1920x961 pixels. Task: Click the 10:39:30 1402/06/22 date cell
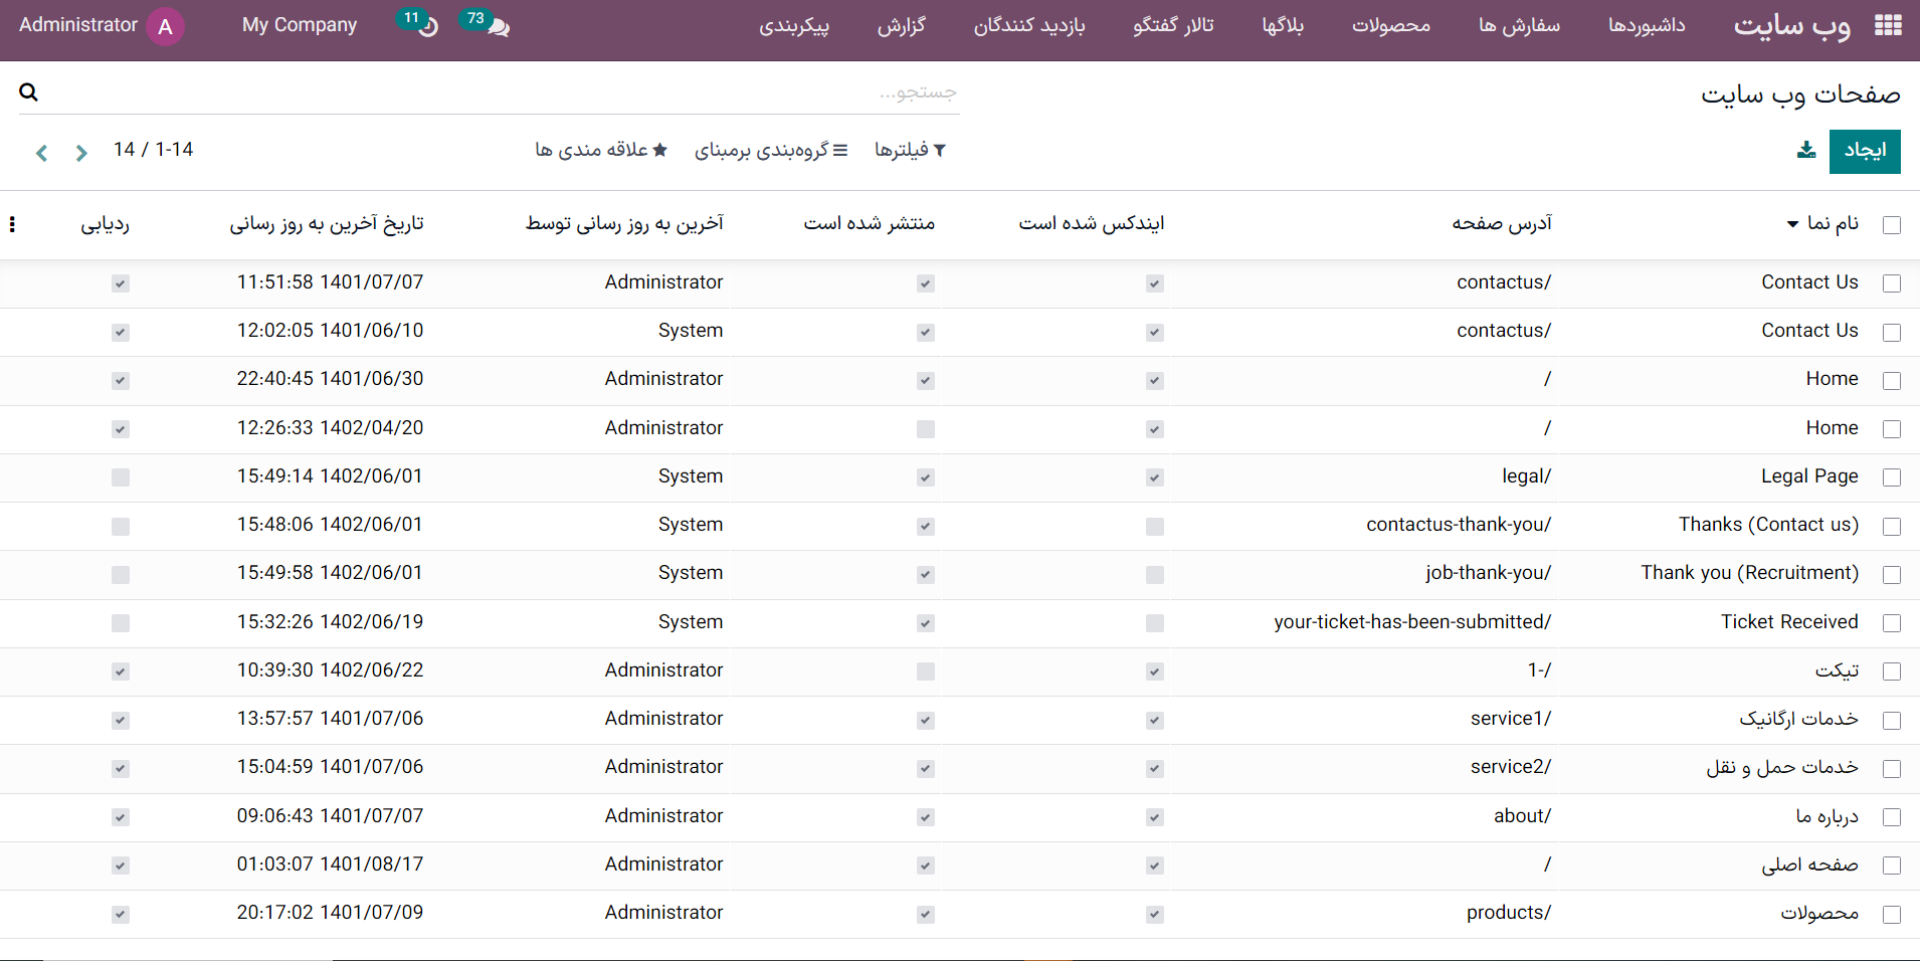coord(330,670)
